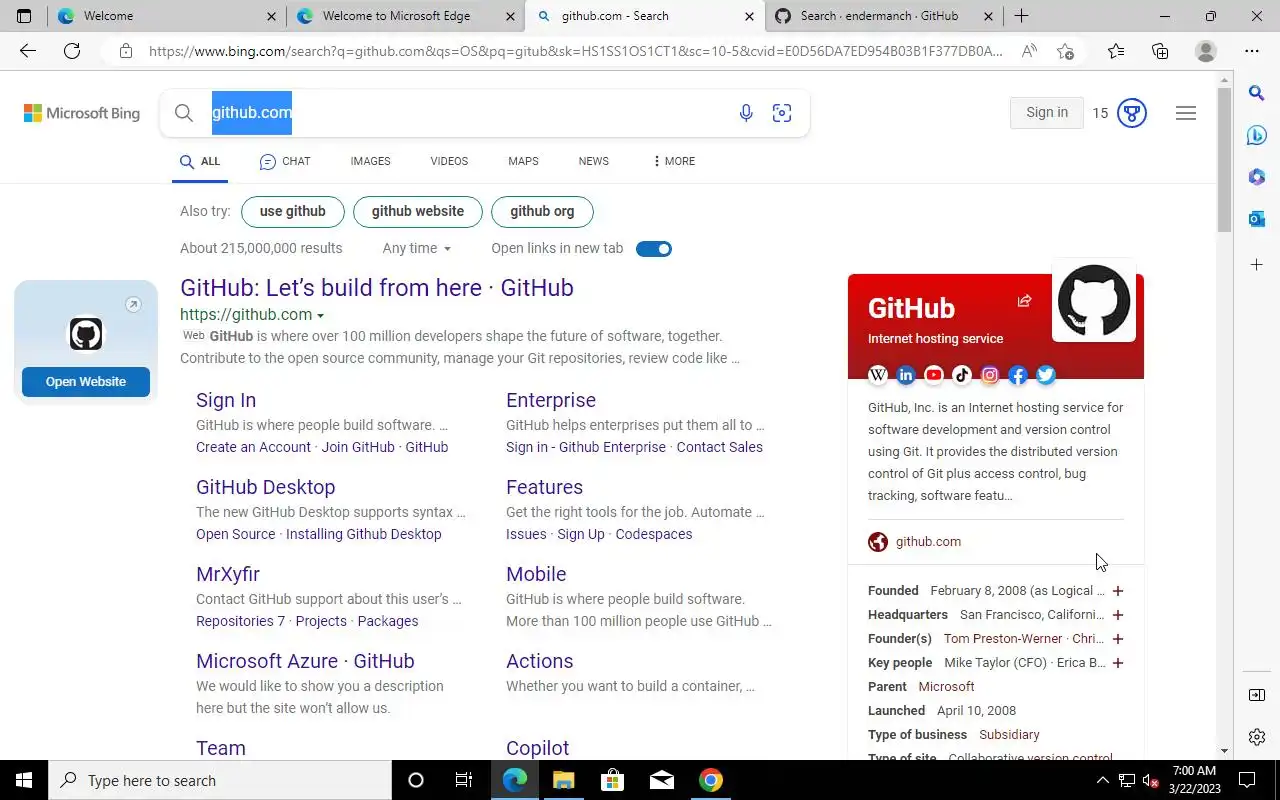Open the Microsoft parent company link
This screenshot has height=800, width=1280.
coord(946,687)
